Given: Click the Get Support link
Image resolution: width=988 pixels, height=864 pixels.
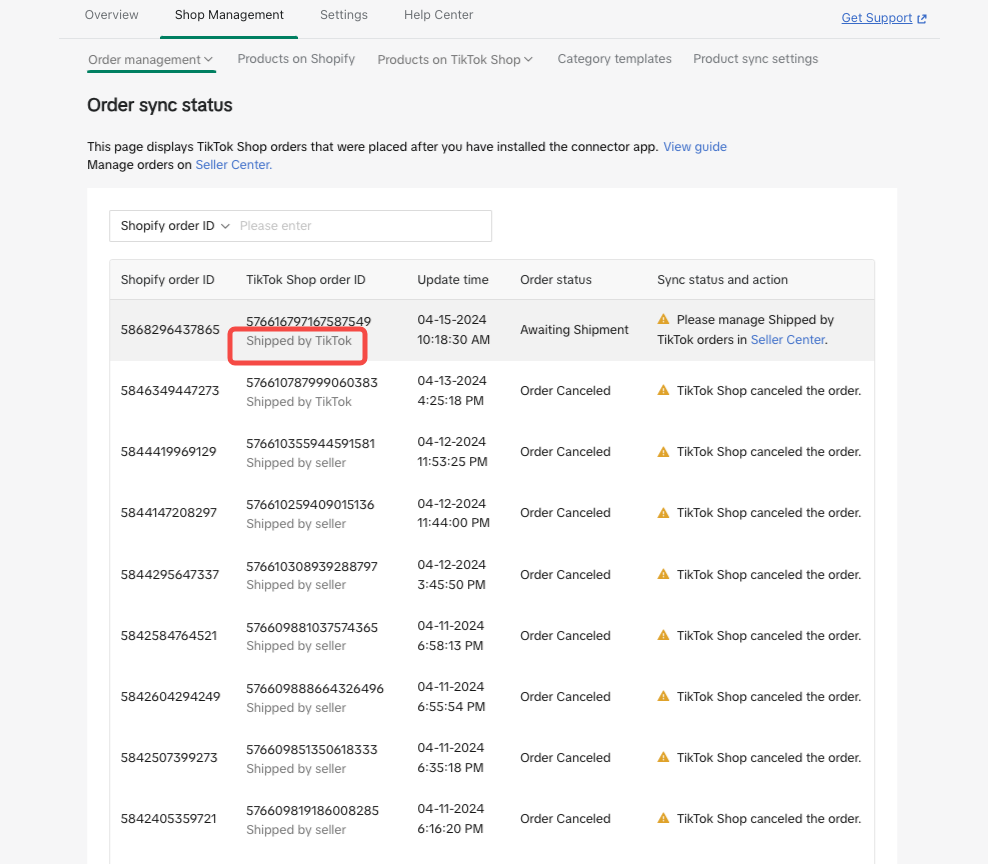Looking at the screenshot, I should point(876,18).
